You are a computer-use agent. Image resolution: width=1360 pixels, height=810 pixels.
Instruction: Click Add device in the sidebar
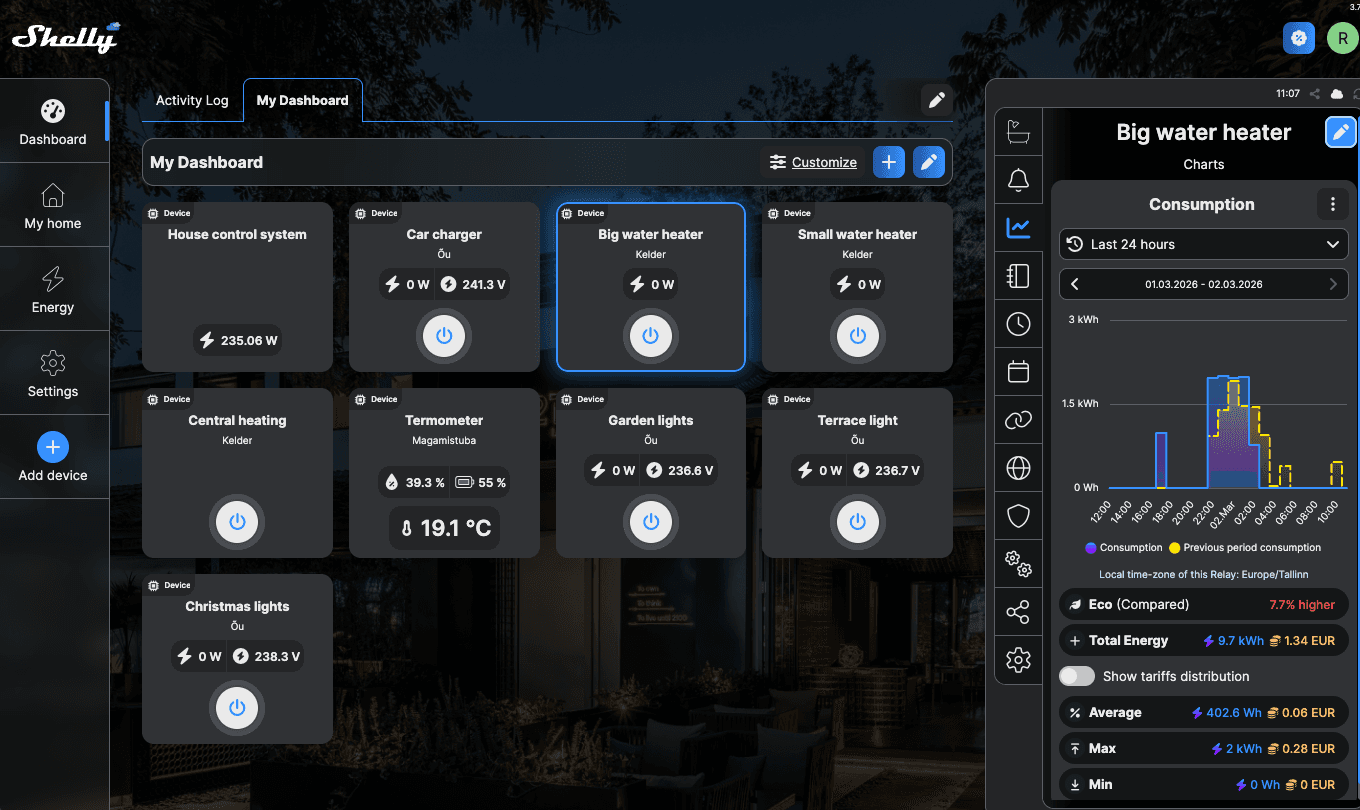tap(53, 457)
